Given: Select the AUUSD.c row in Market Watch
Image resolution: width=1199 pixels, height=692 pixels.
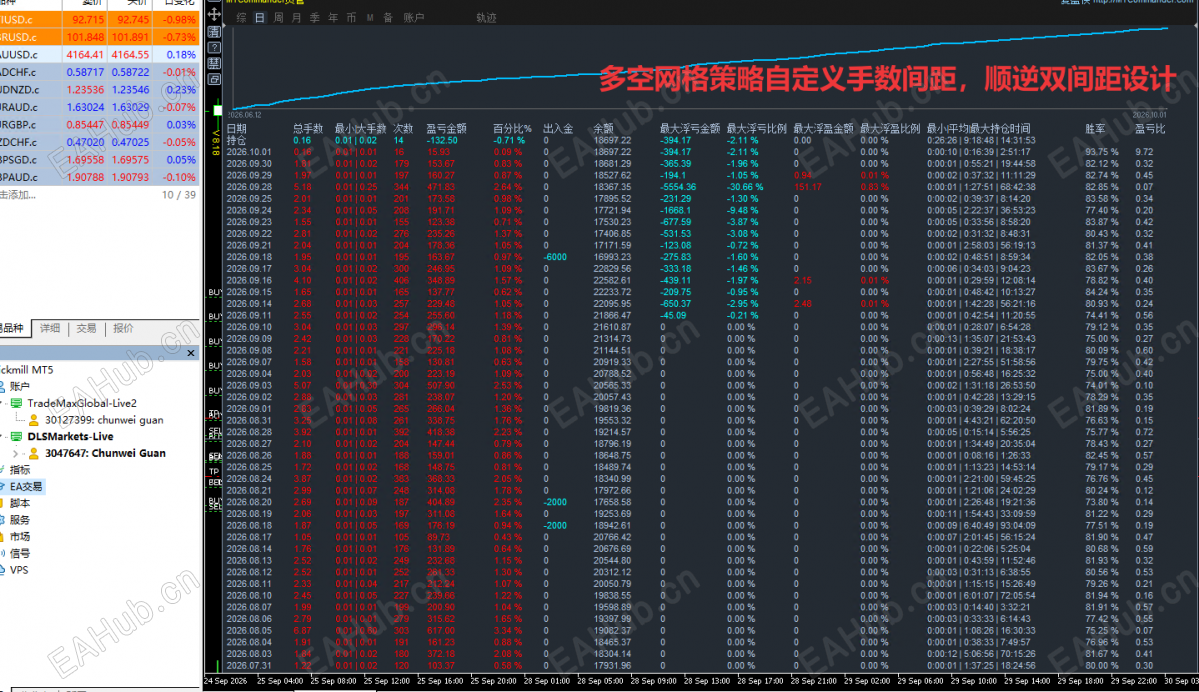Looking at the screenshot, I should click(99, 54).
